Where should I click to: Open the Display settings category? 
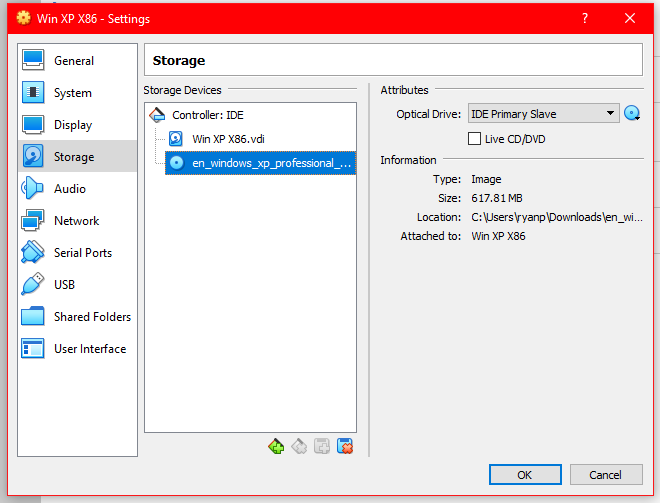pos(77,125)
